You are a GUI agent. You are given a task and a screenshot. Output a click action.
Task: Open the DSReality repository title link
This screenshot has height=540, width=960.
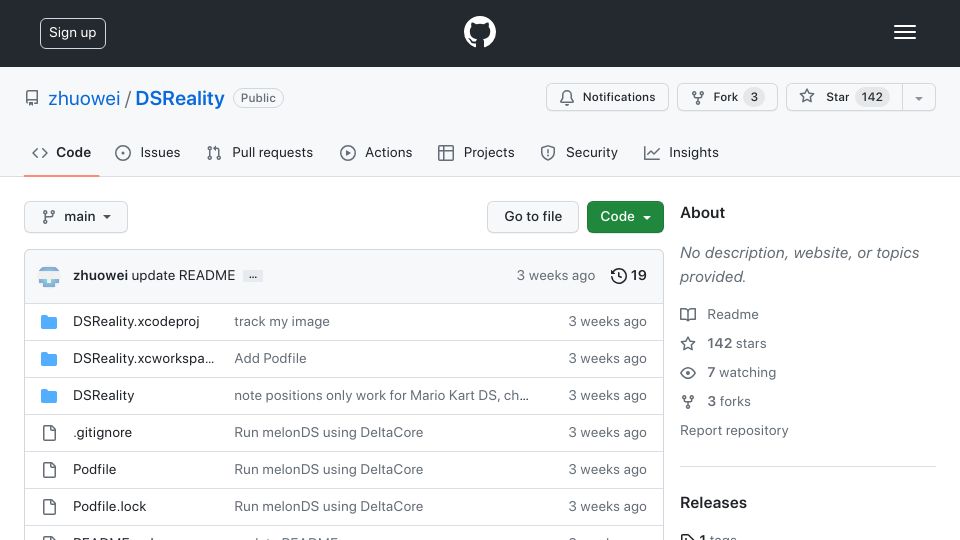[180, 98]
